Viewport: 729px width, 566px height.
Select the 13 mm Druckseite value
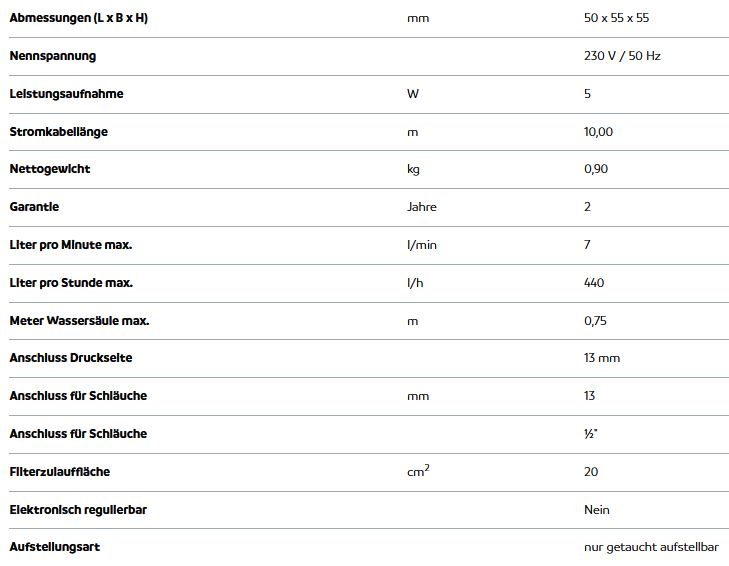coord(602,358)
